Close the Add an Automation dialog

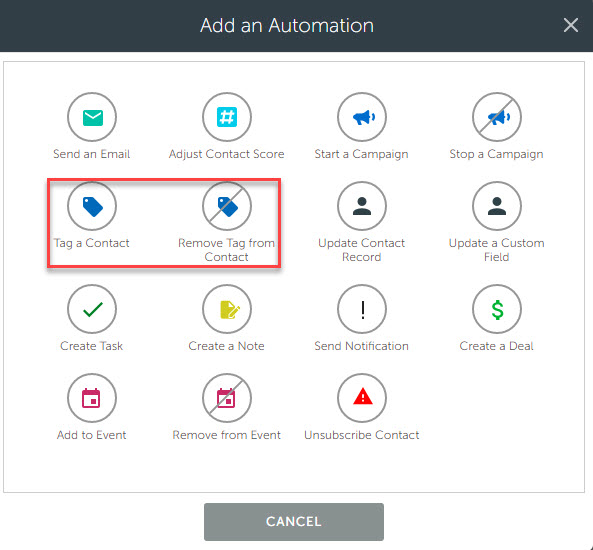pyautogui.click(x=570, y=25)
